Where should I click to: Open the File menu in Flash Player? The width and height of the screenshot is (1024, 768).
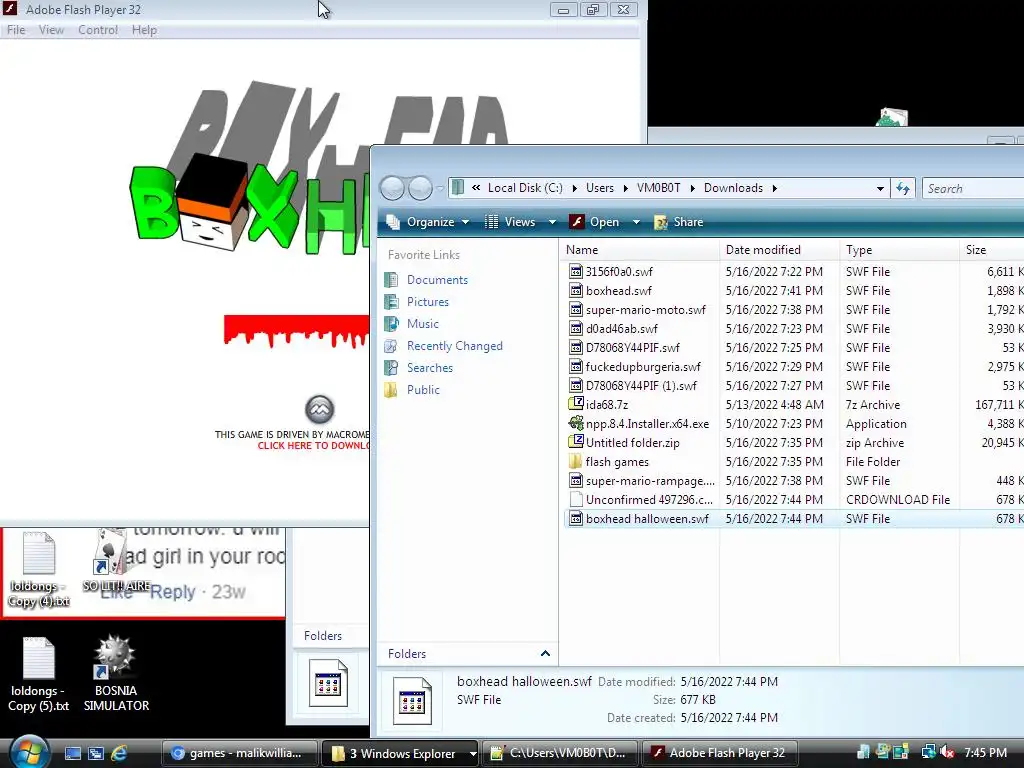[x=16, y=30]
